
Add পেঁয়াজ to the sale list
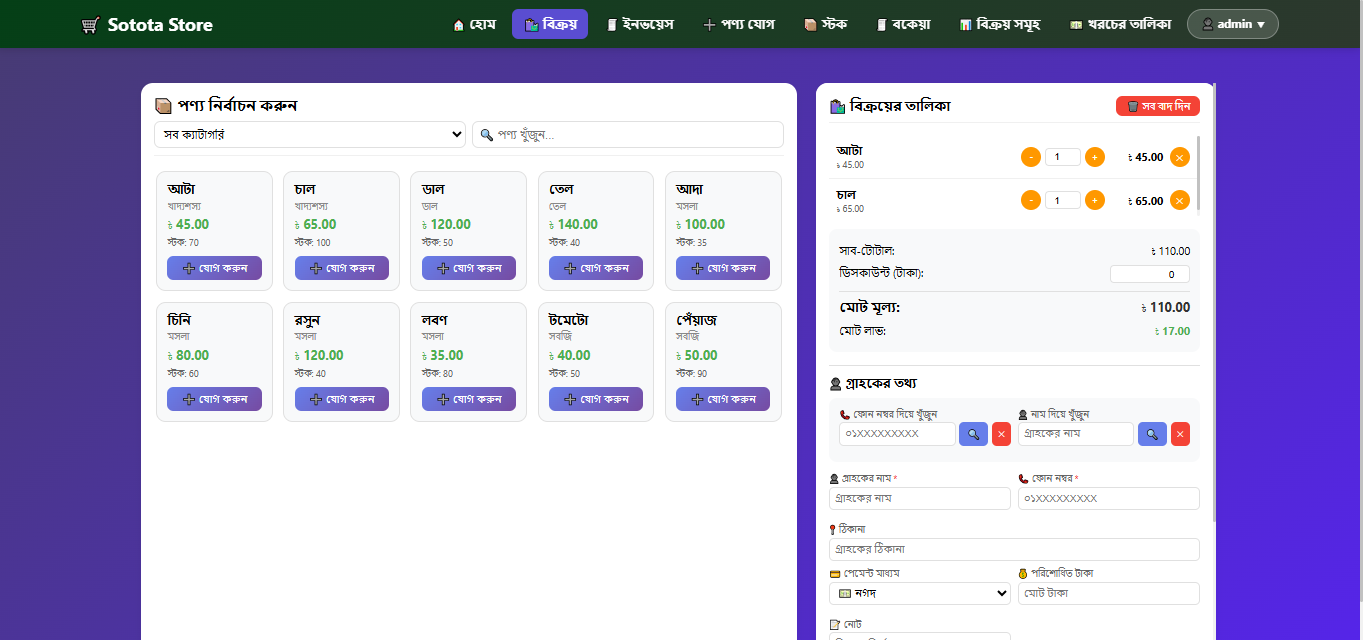(723, 399)
